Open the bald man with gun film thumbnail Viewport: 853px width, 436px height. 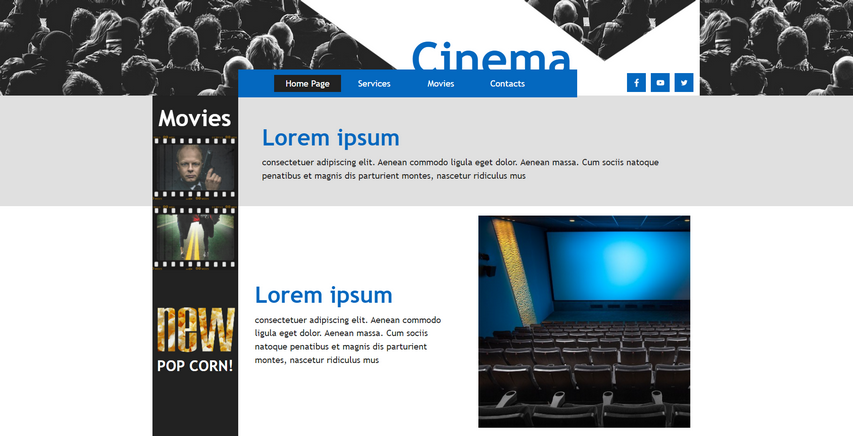pyautogui.click(x=195, y=168)
